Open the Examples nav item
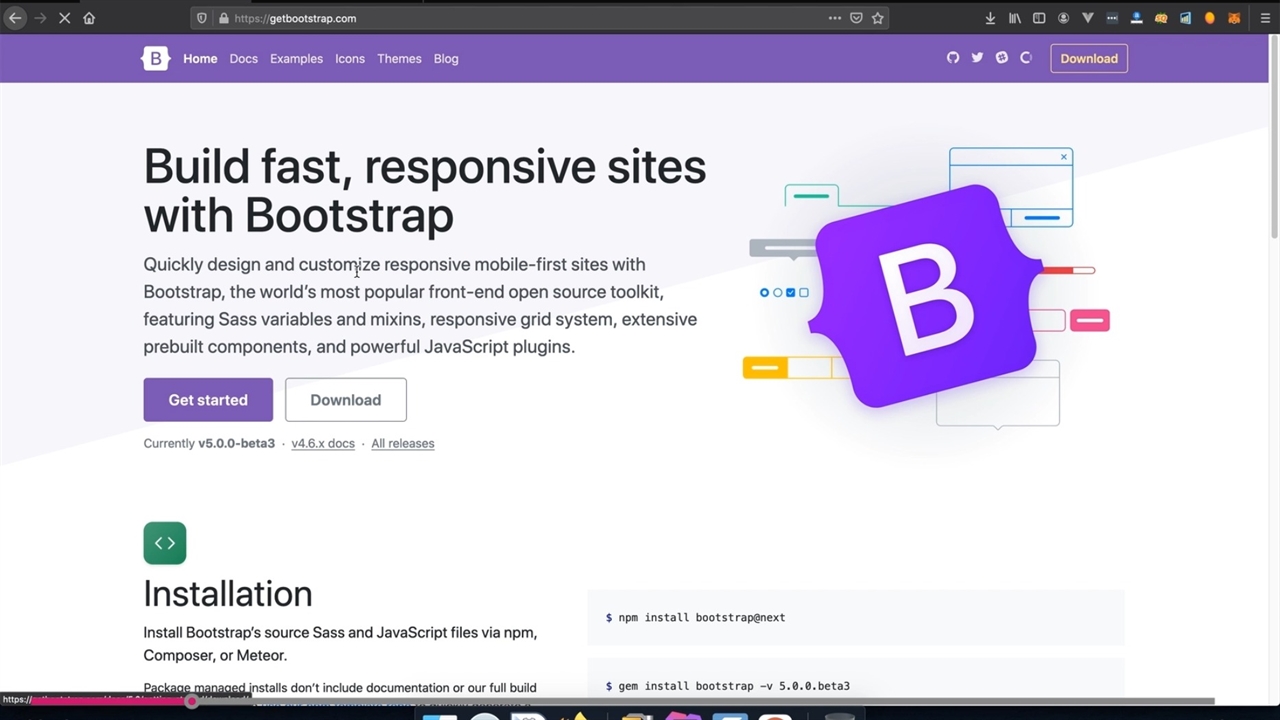Image resolution: width=1280 pixels, height=720 pixels. click(296, 59)
